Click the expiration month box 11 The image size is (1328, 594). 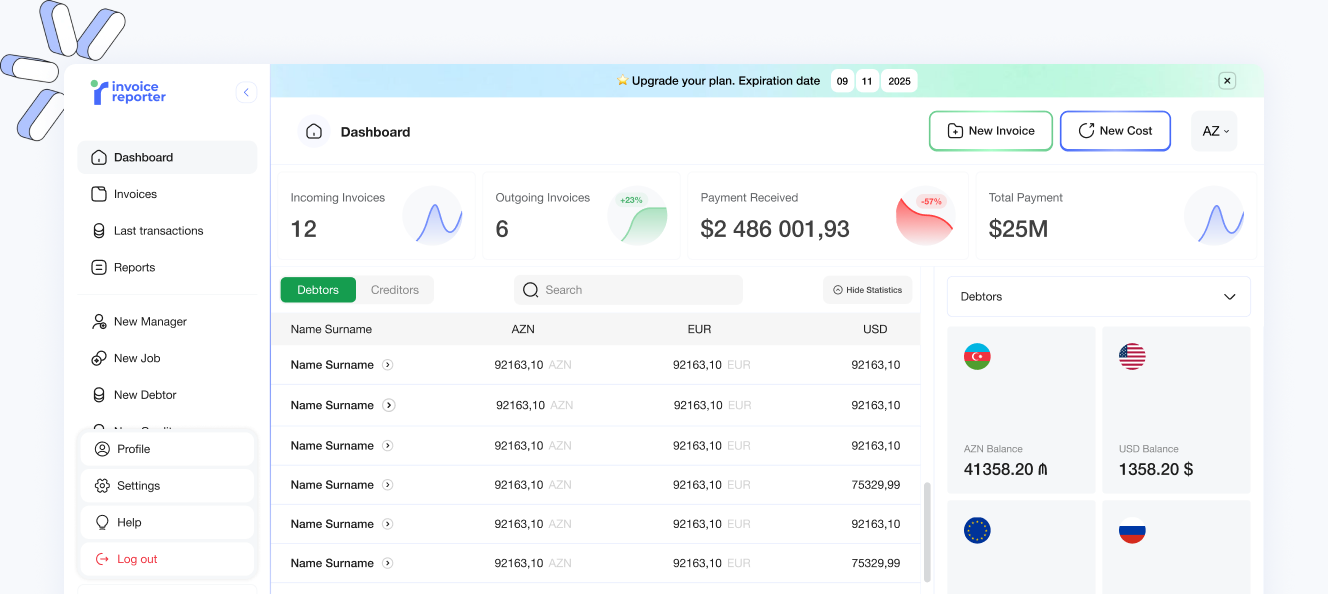[x=867, y=81]
